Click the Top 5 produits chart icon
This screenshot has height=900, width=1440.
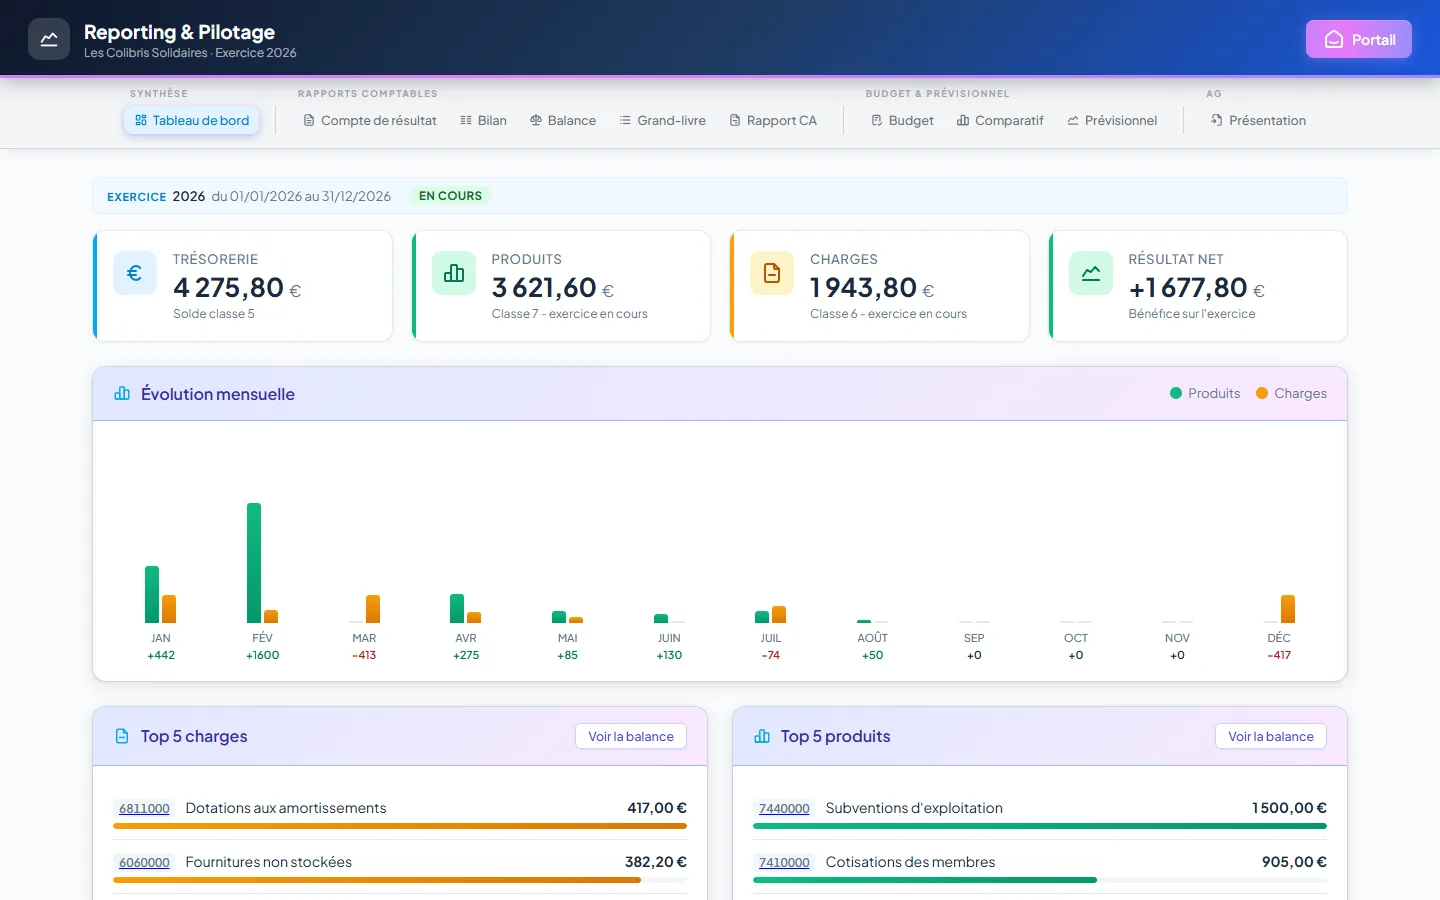[x=762, y=736]
